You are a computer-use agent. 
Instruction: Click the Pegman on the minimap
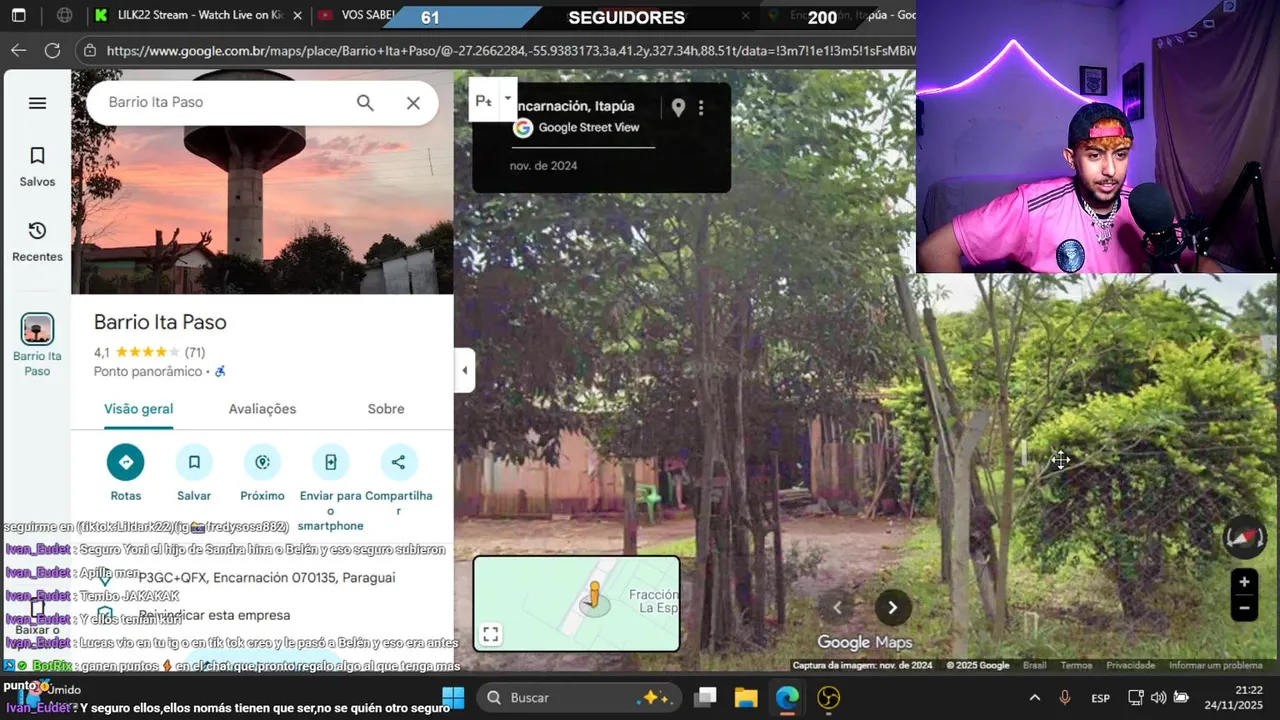tap(594, 595)
